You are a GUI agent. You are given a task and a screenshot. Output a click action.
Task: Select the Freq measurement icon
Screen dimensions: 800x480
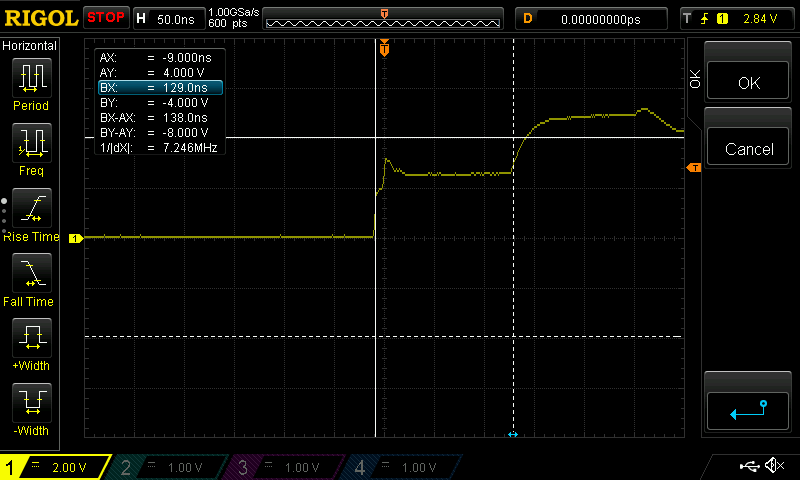click(x=31, y=148)
